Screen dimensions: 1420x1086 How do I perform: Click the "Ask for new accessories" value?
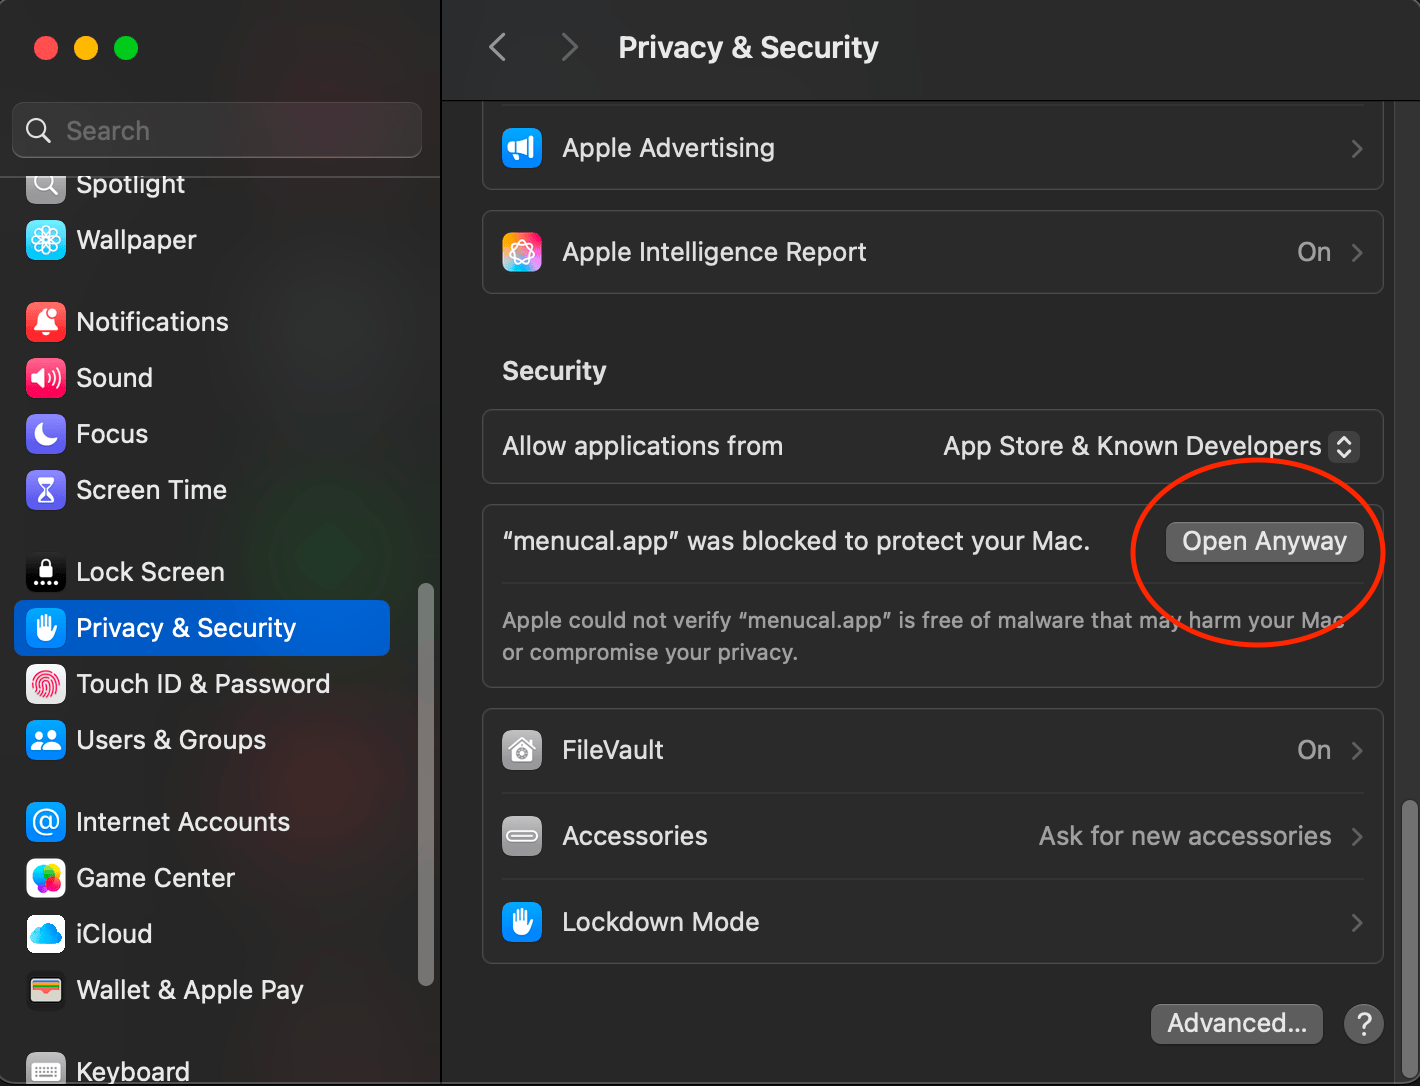click(1185, 836)
